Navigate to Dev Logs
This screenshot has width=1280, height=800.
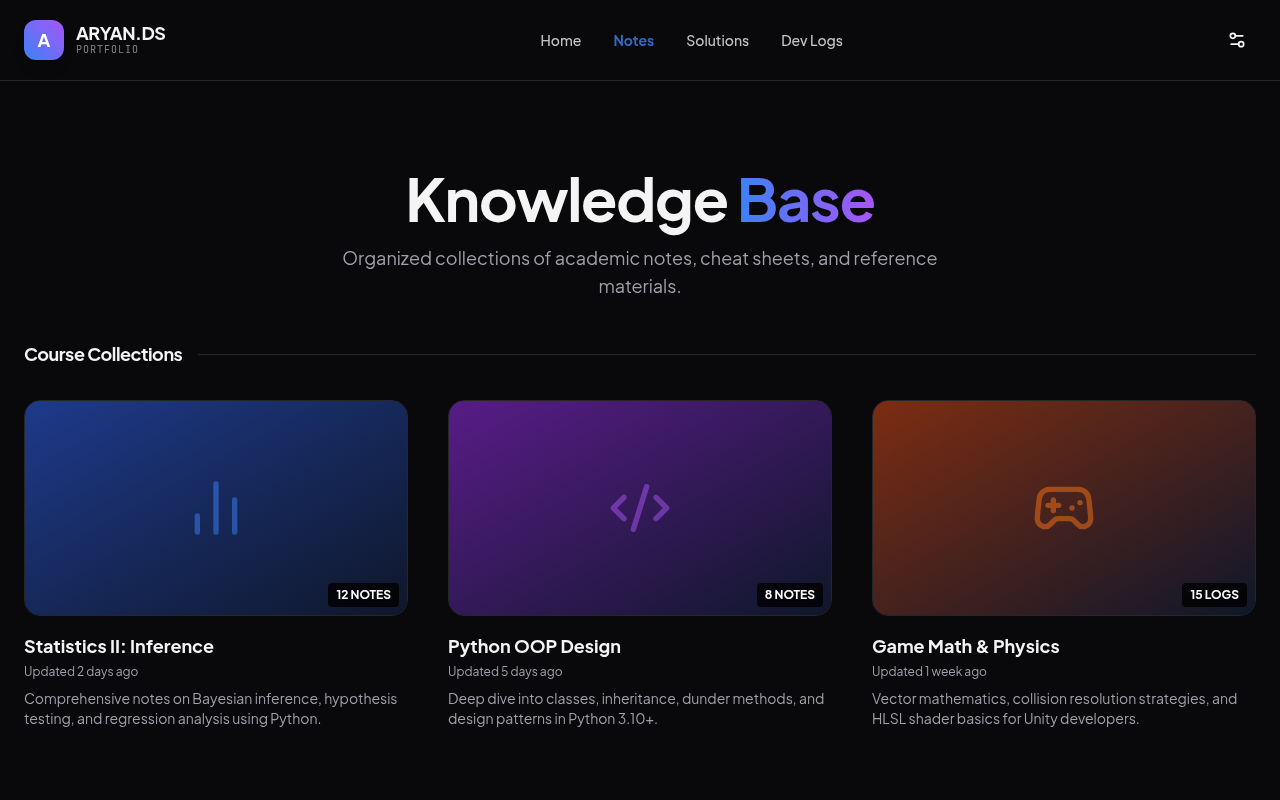(811, 41)
